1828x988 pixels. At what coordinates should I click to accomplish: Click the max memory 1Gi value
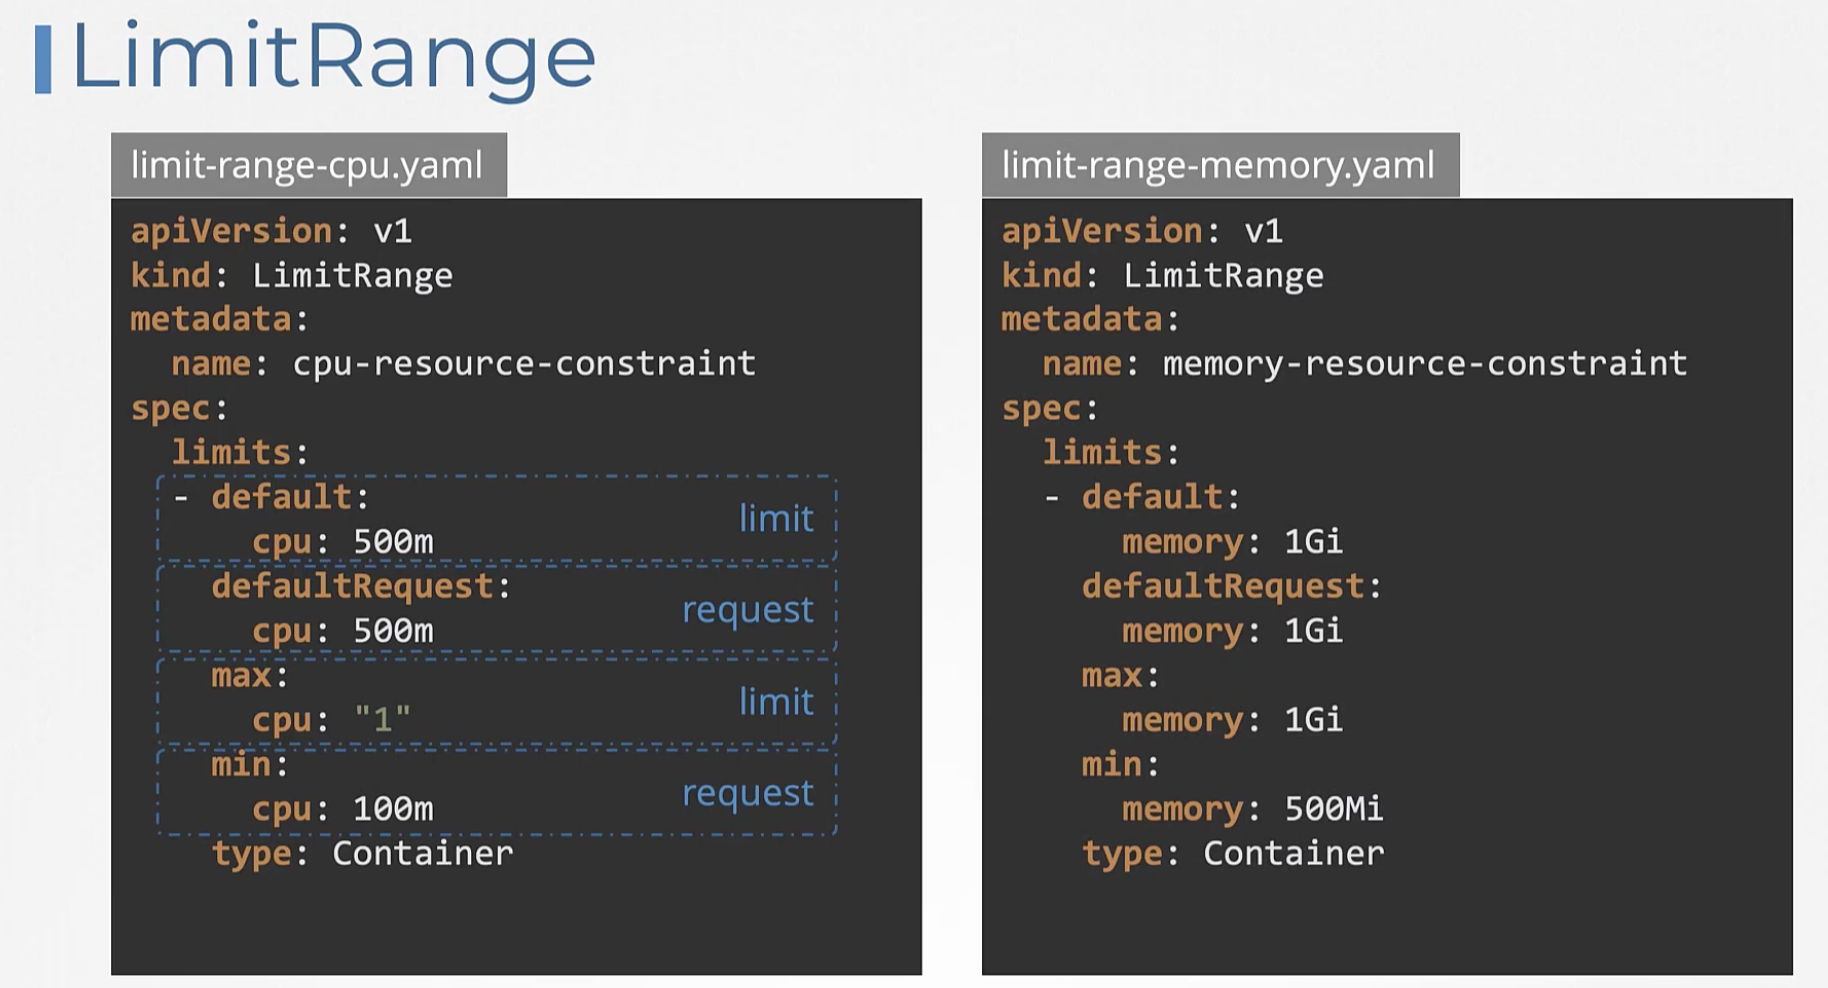(x=1313, y=720)
